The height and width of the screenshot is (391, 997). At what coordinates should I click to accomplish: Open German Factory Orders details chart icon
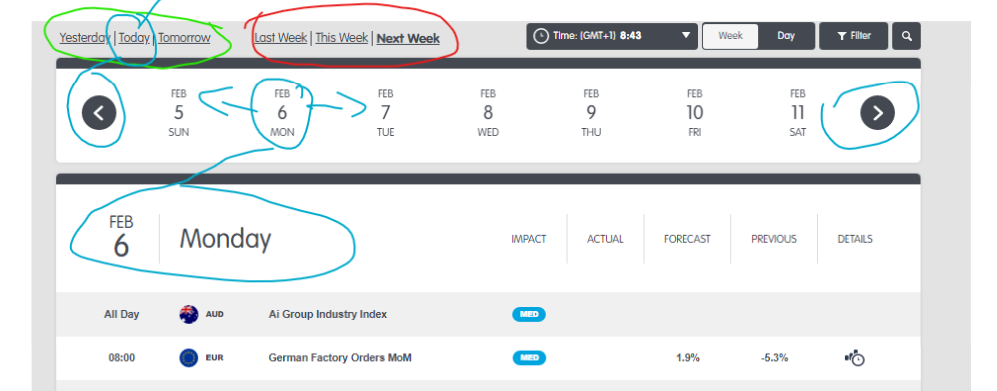click(x=855, y=358)
